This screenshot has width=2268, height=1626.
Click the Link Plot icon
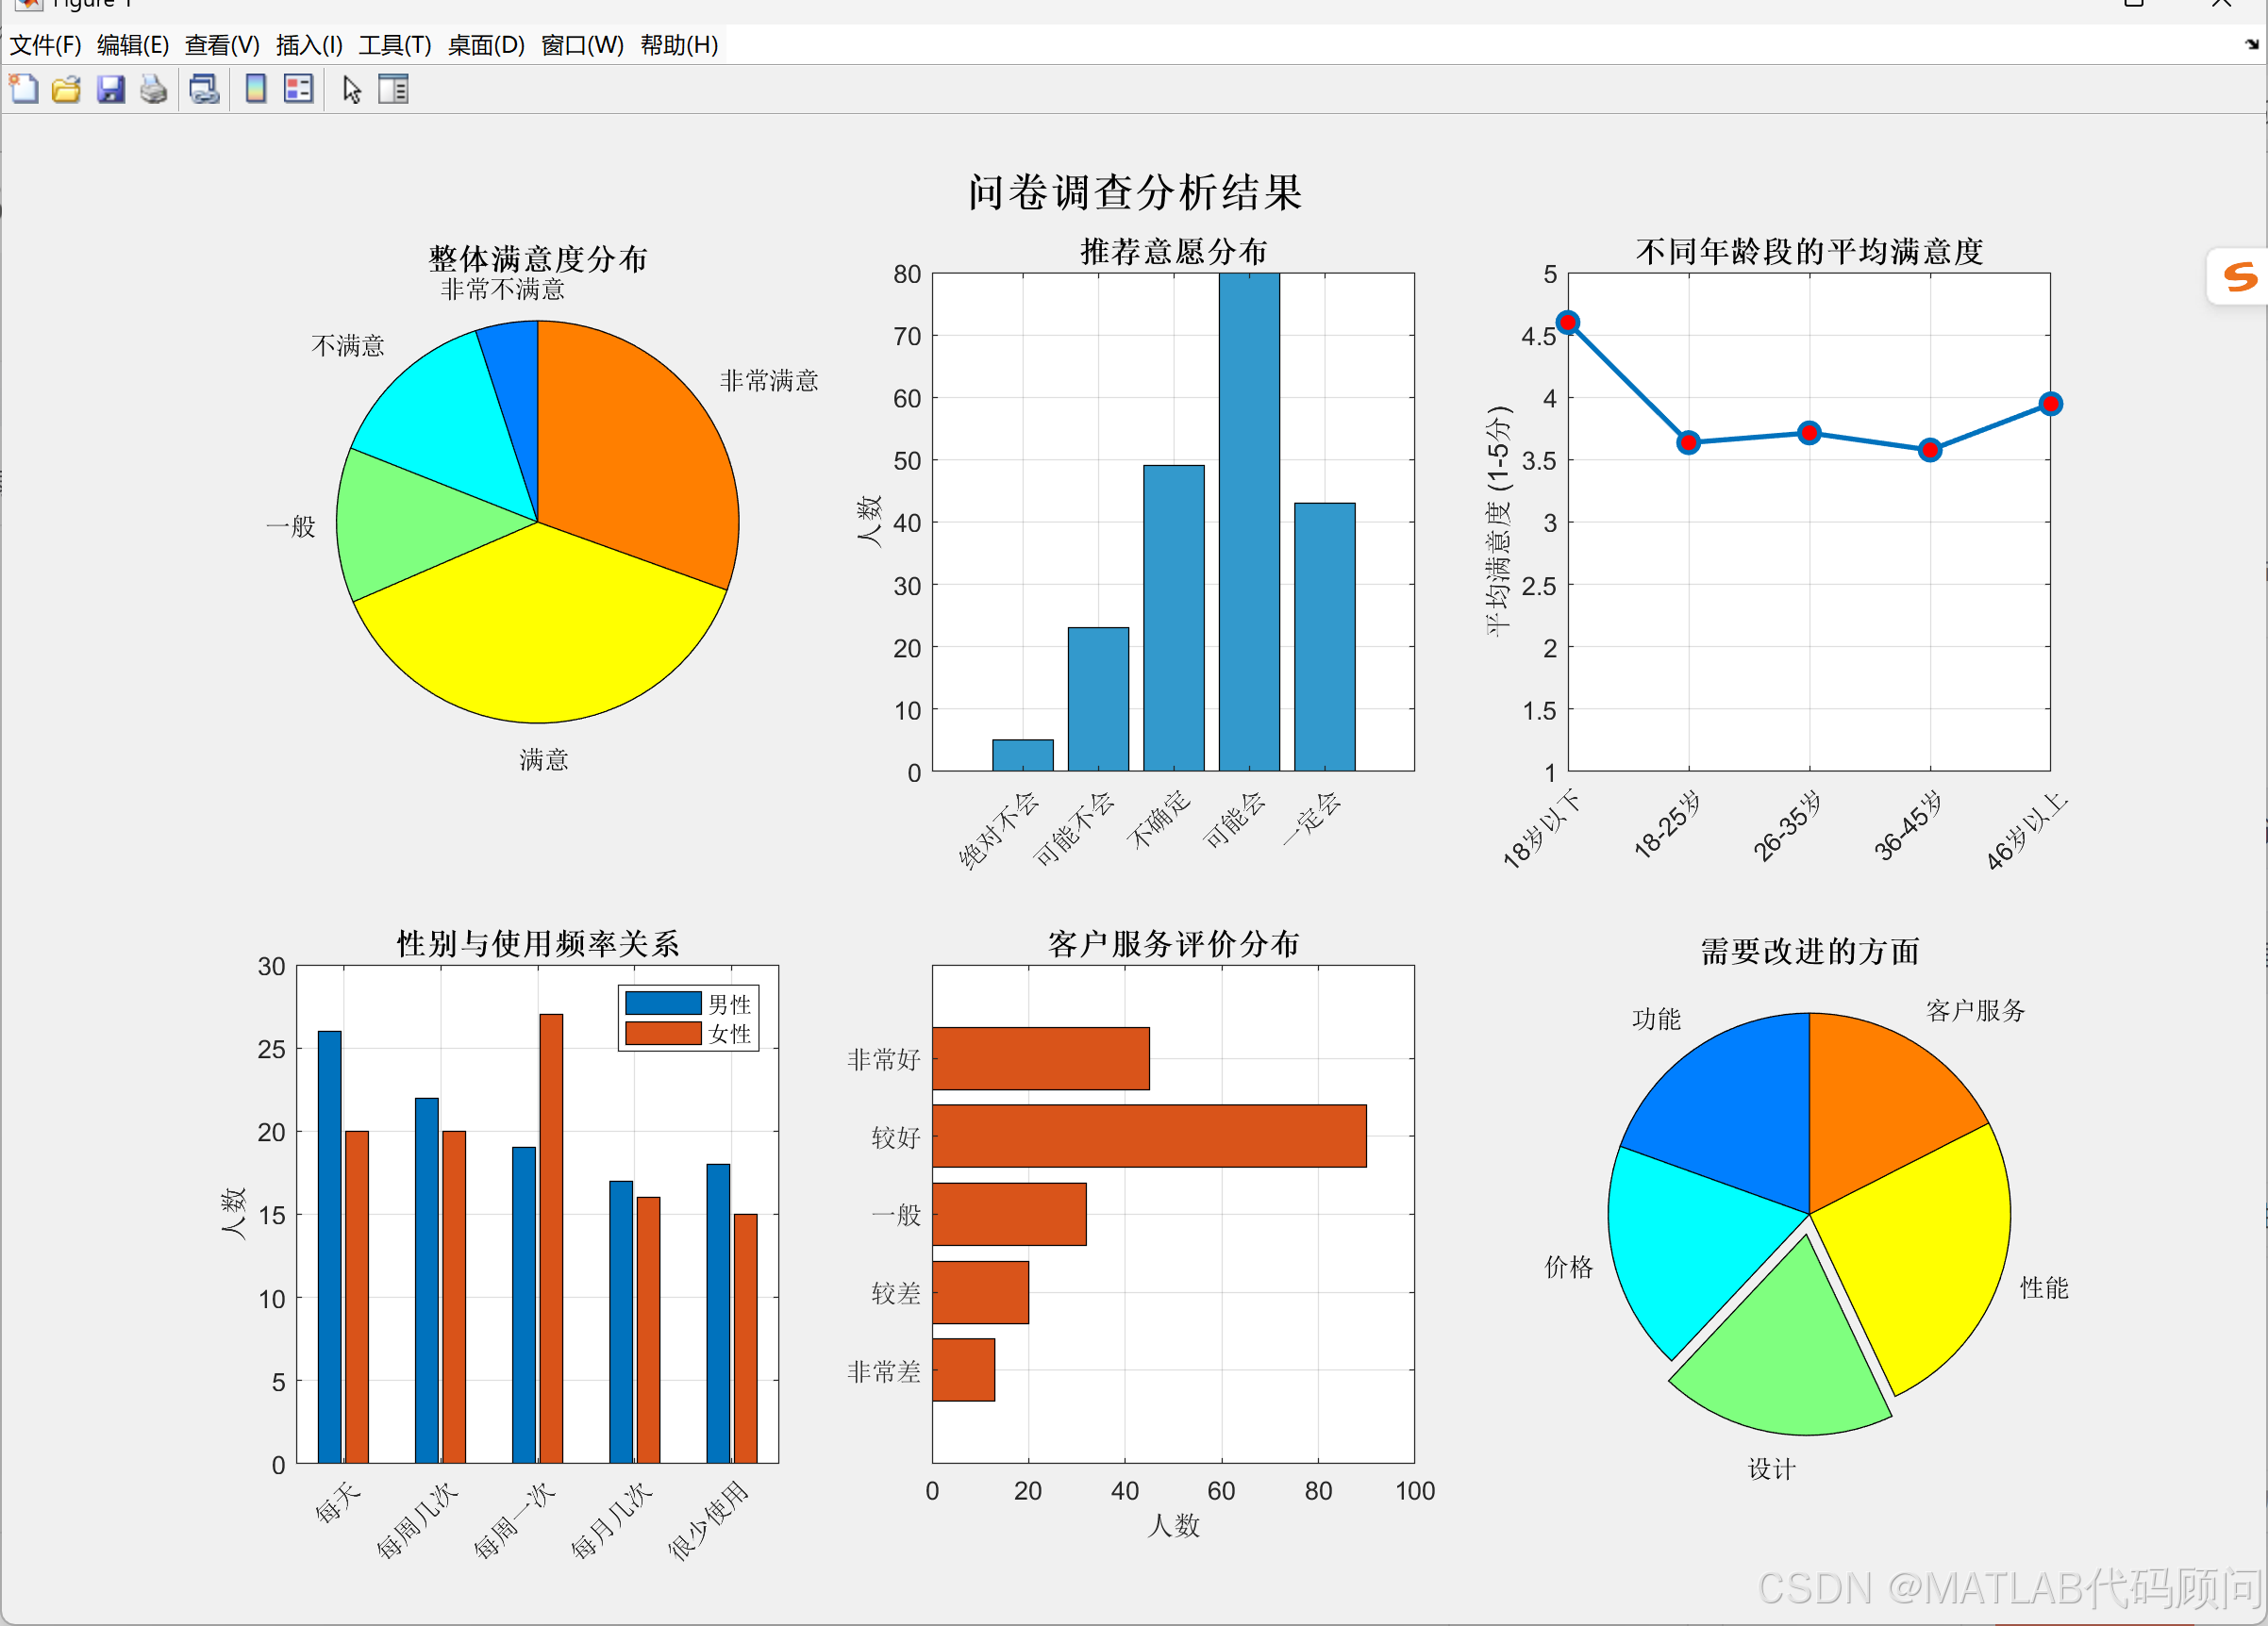204,90
